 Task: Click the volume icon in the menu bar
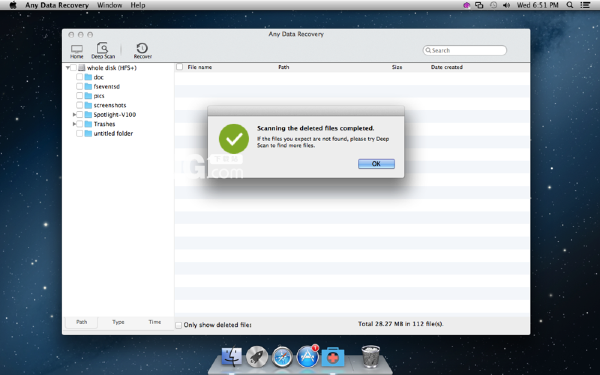click(x=506, y=5)
